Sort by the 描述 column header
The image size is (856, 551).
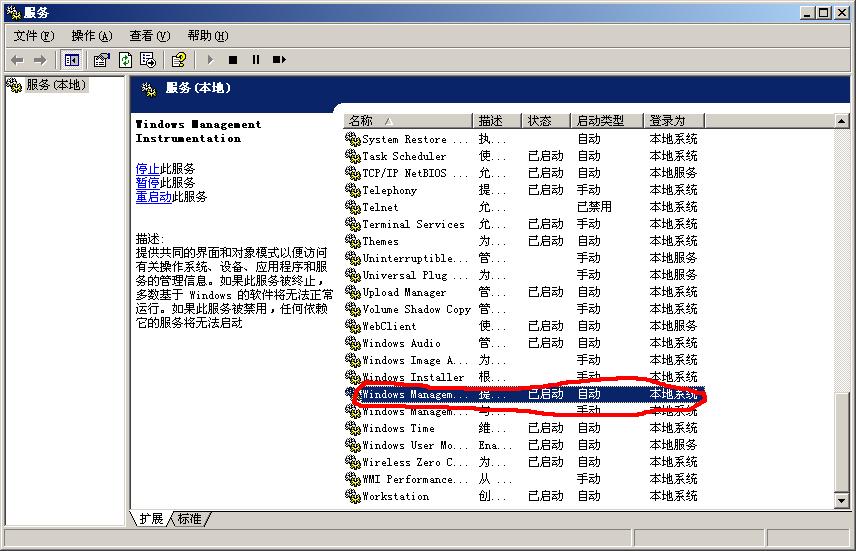click(x=497, y=121)
